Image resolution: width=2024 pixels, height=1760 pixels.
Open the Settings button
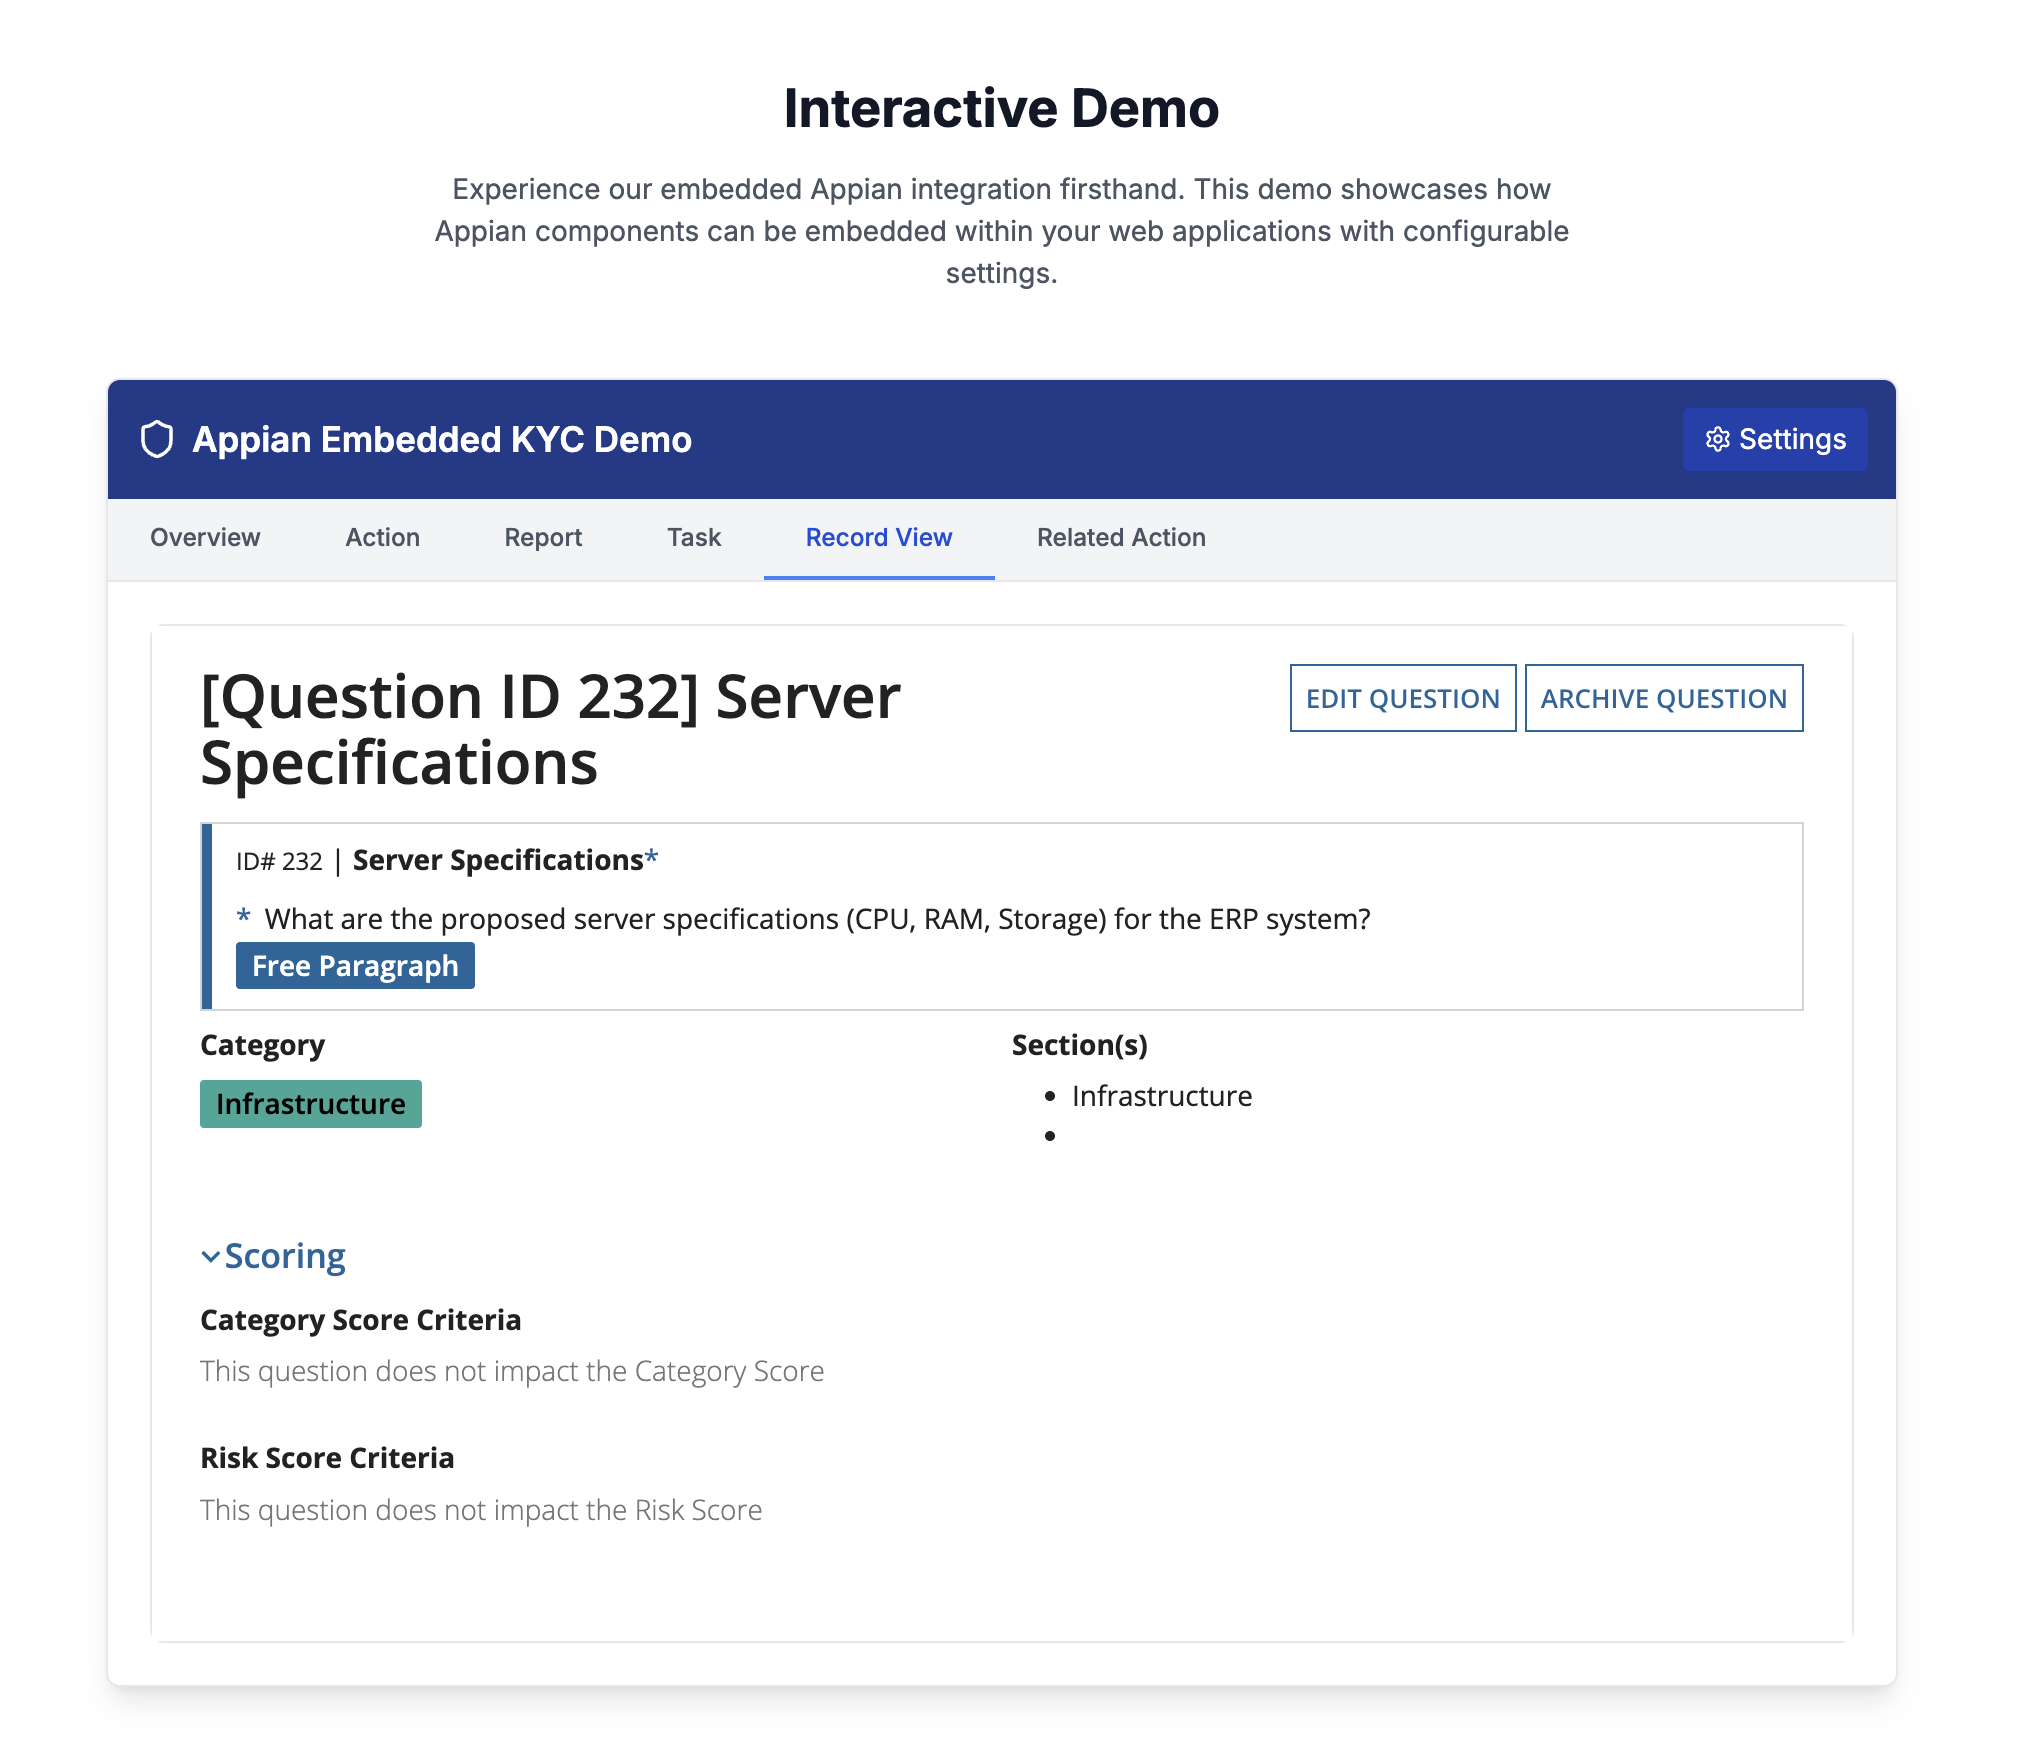[1774, 439]
